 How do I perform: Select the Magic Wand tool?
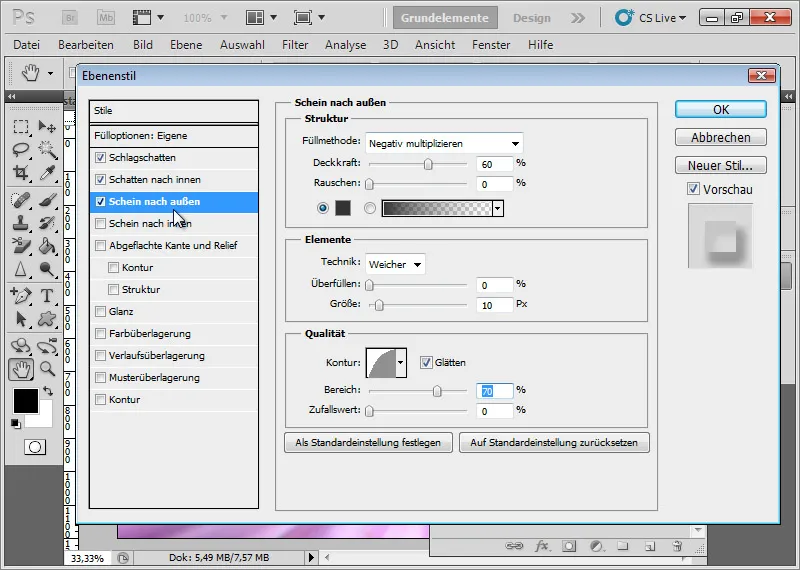(x=47, y=150)
